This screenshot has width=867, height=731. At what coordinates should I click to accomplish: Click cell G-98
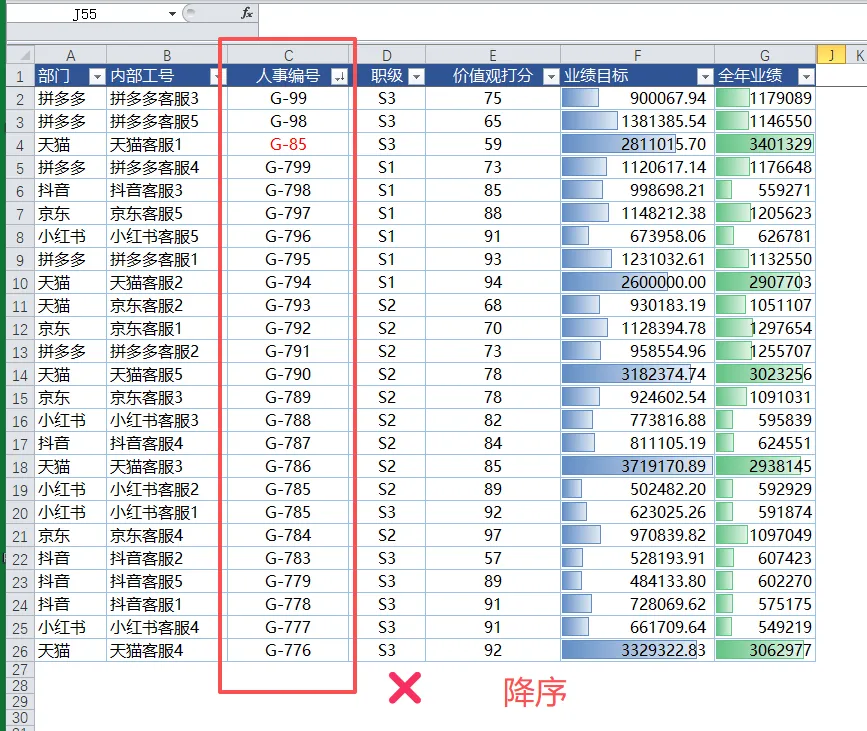288,121
